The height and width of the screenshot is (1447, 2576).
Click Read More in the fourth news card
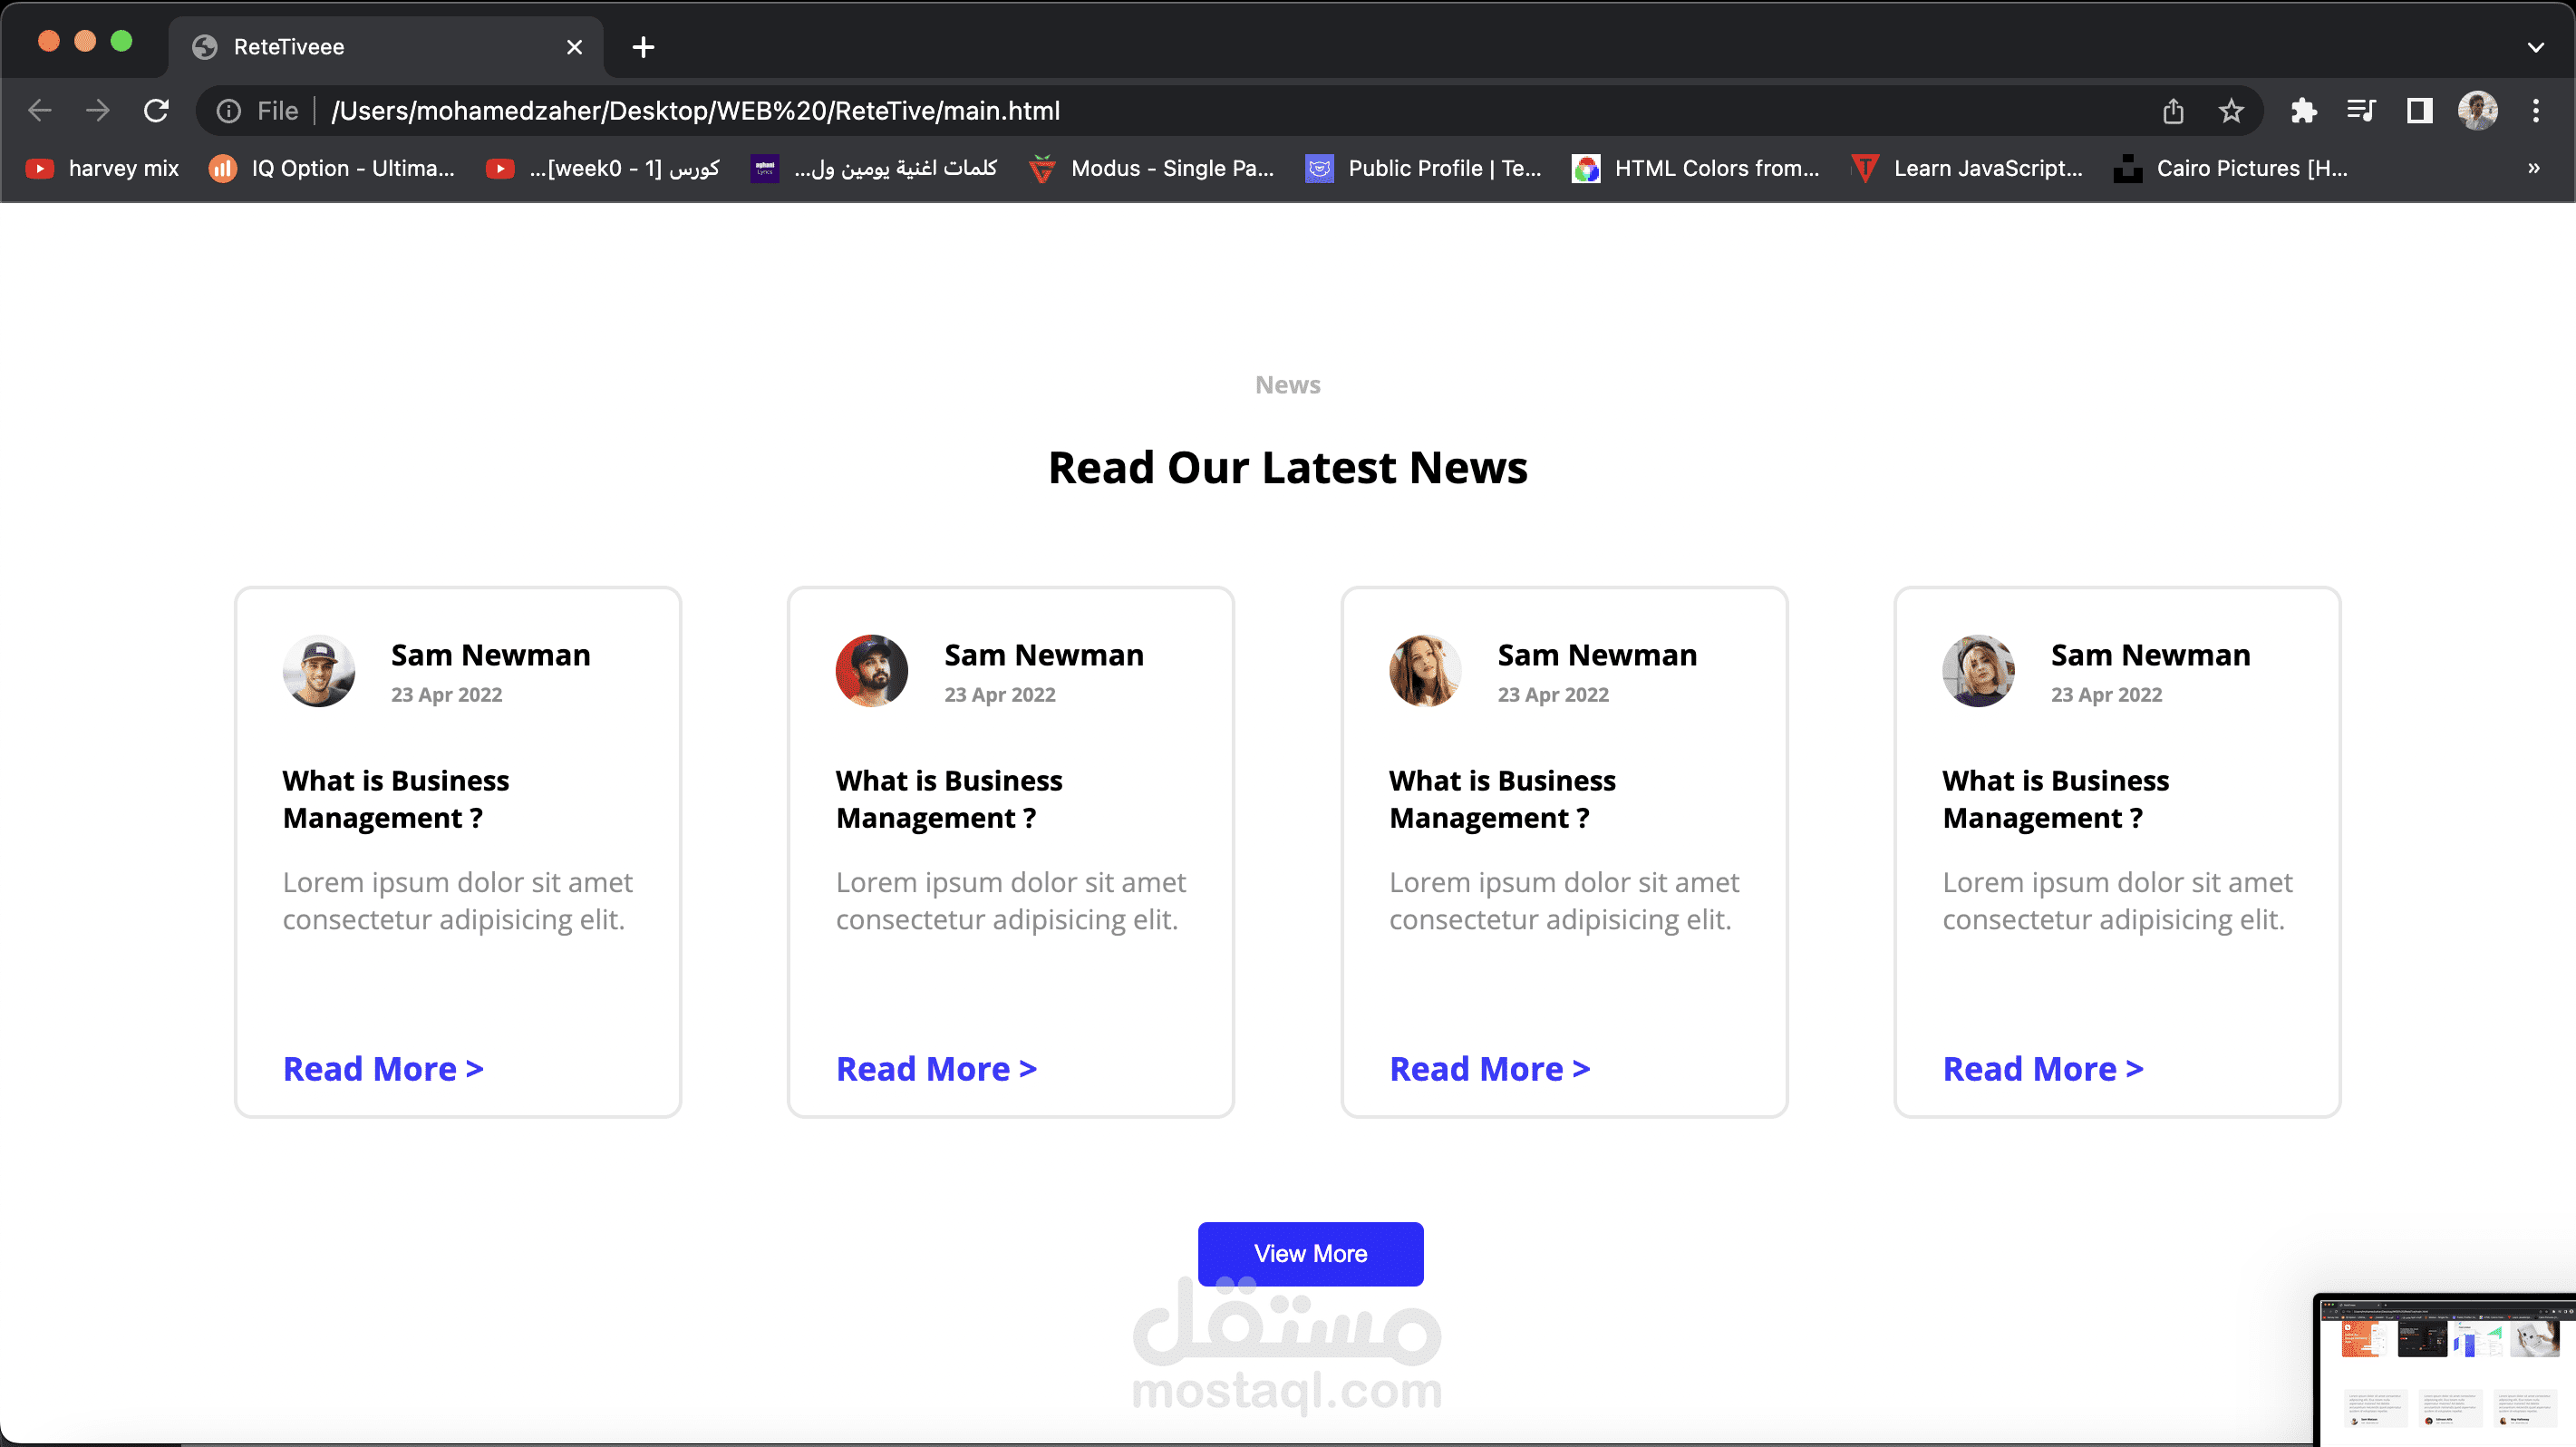point(2042,1069)
